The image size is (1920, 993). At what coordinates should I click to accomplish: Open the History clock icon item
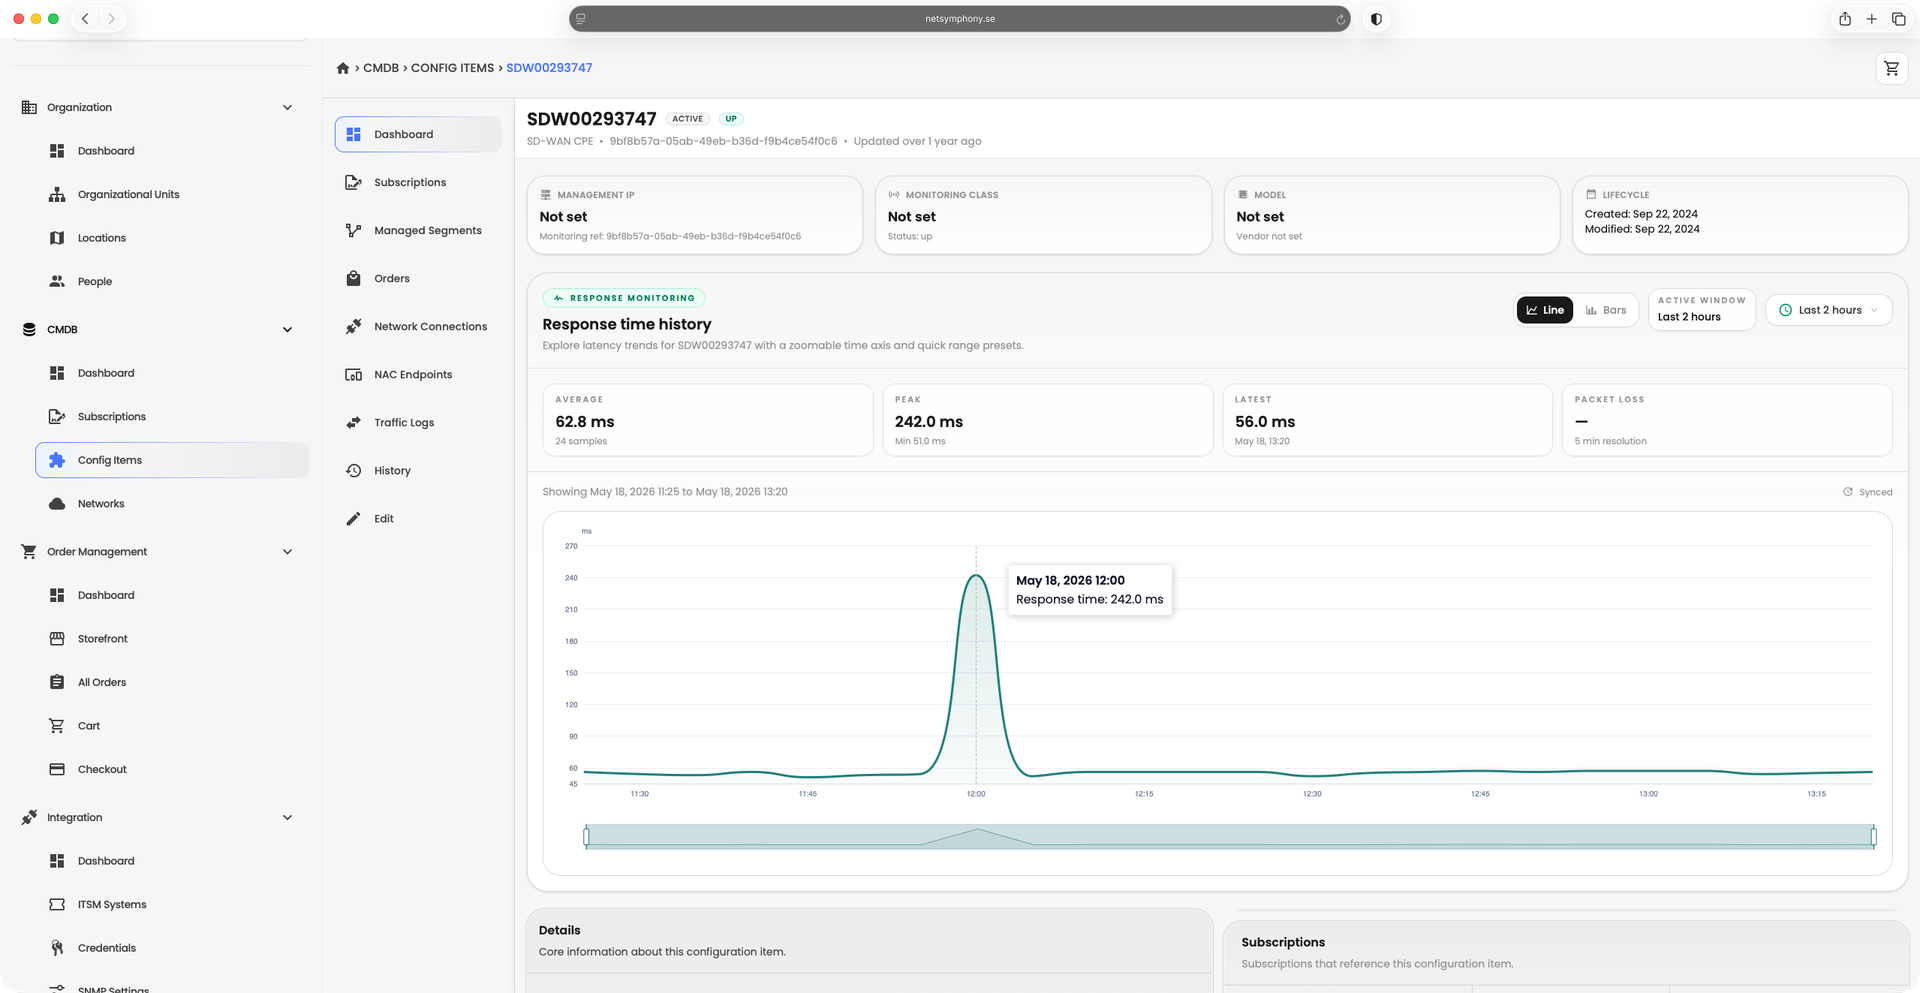click(354, 471)
